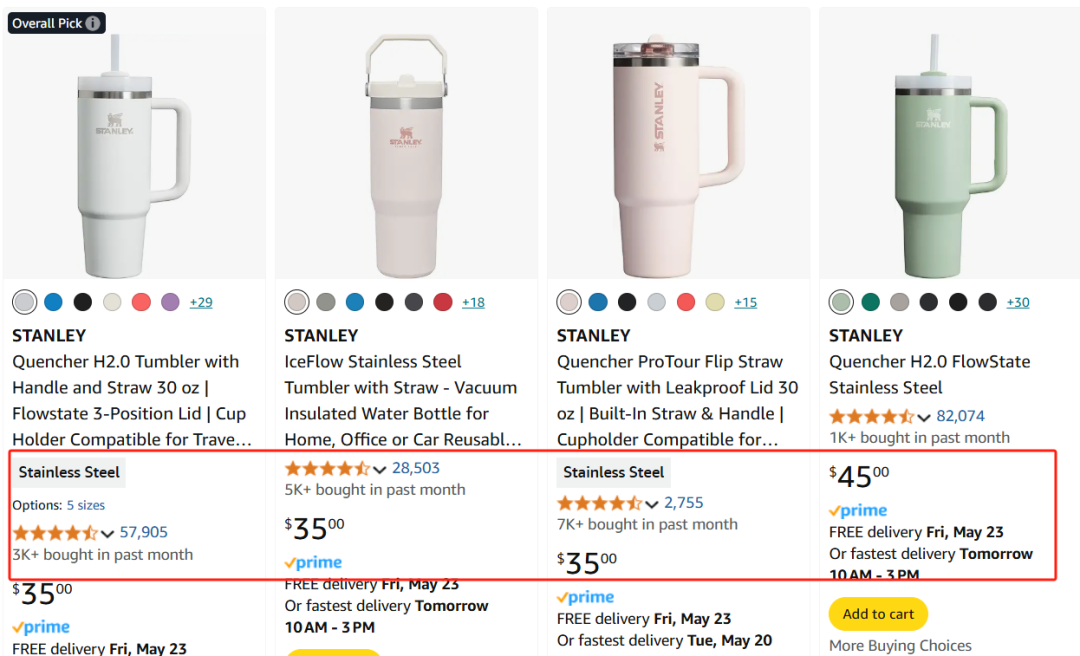Screen dimensions: 1080x656
Task: Choose the pale yellow swatch for the ProTour tumbler
Action: [x=714, y=302]
